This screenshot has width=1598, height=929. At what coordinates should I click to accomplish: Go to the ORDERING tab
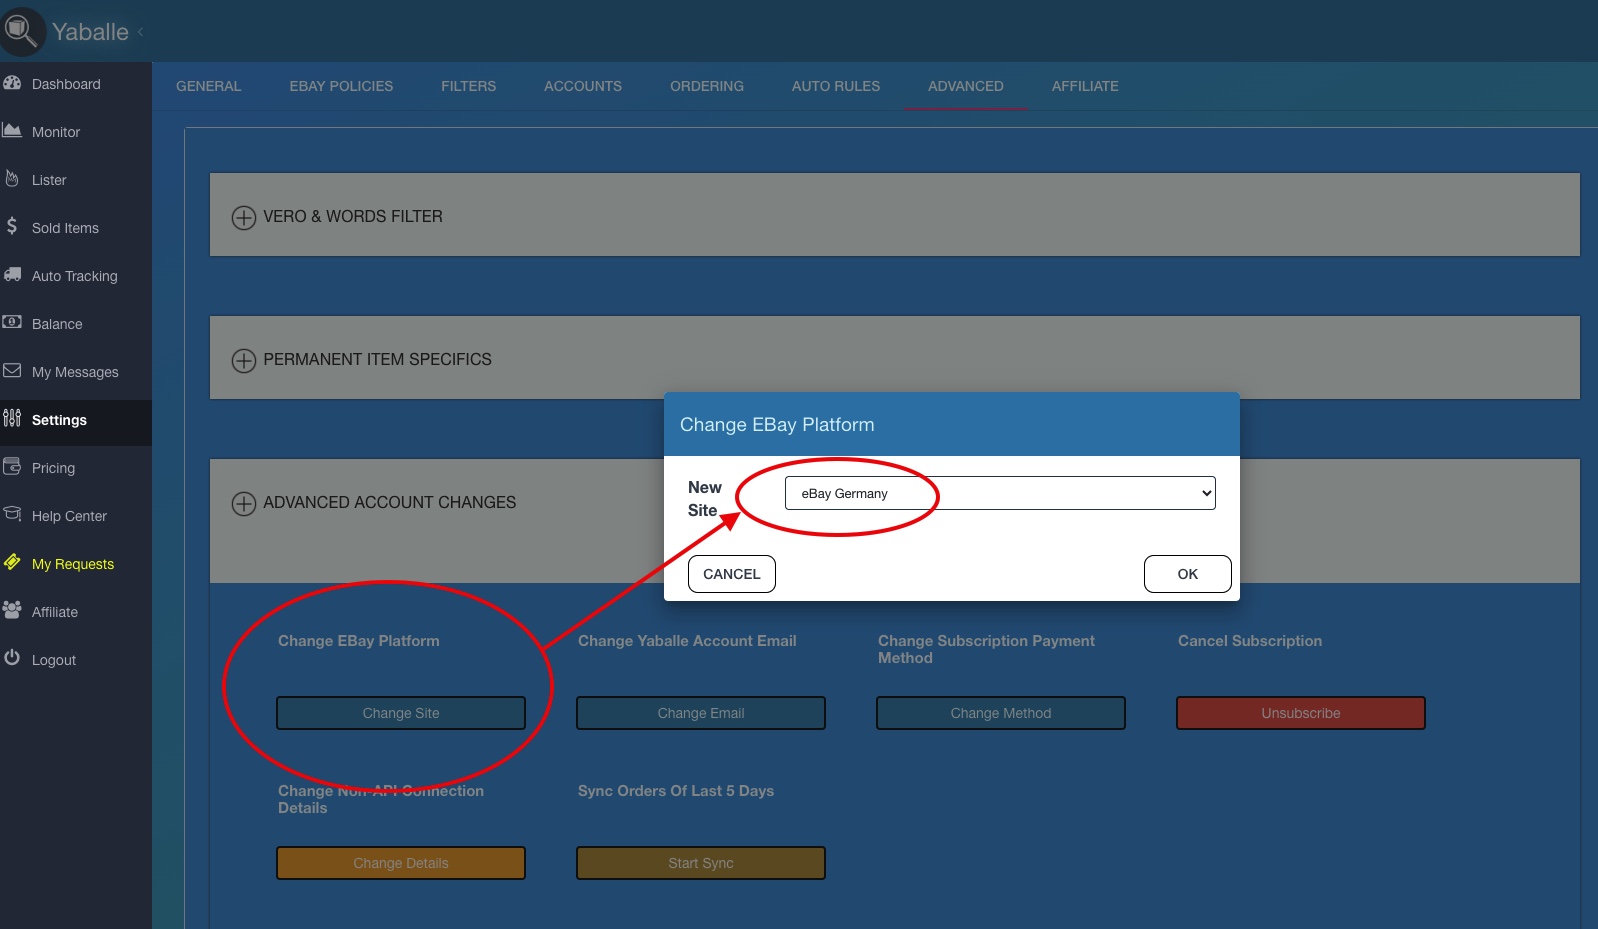[x=707, y=86]
